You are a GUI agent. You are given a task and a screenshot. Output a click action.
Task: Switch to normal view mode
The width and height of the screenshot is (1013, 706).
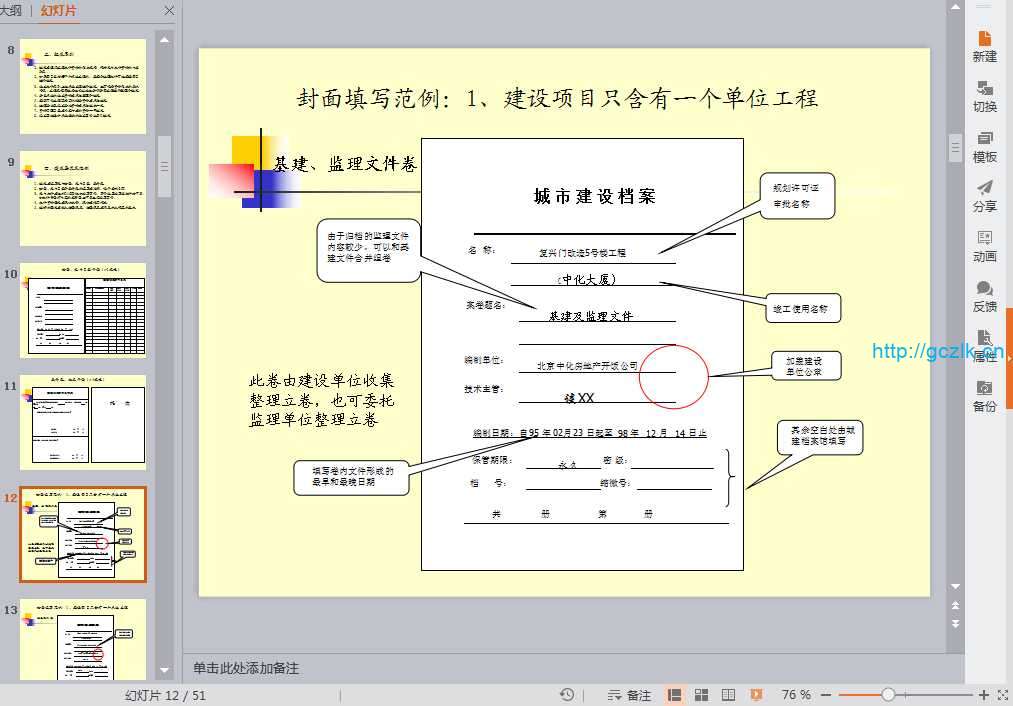(x=675, y=695)
